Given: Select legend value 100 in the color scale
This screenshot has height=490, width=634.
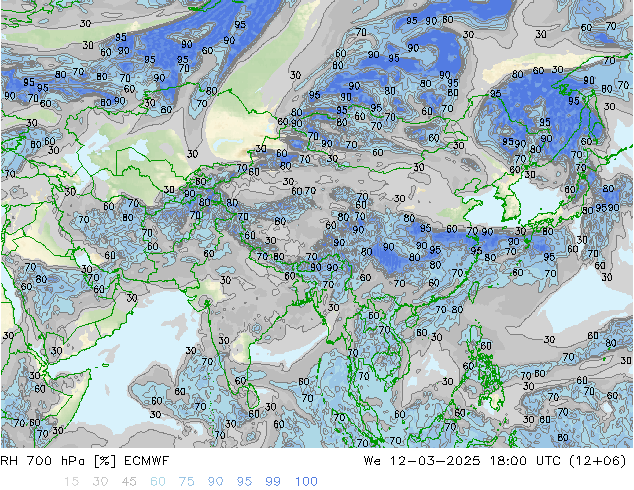Looking at the screenshot, I should pyautogui.click(x=306, y=482).
